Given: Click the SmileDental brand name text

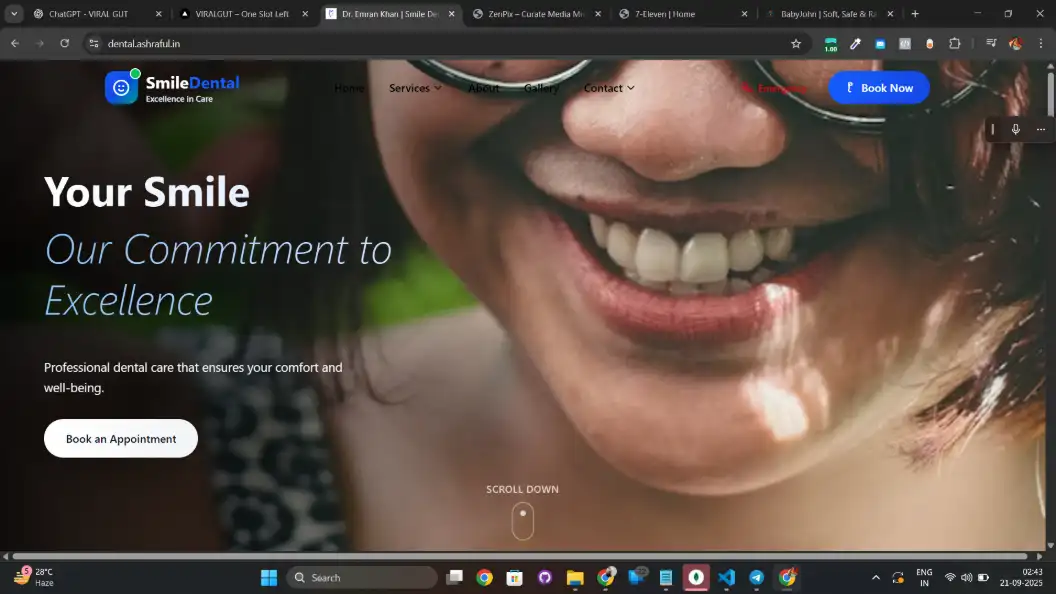Looking at the screenshot, I should coord(192,83).
